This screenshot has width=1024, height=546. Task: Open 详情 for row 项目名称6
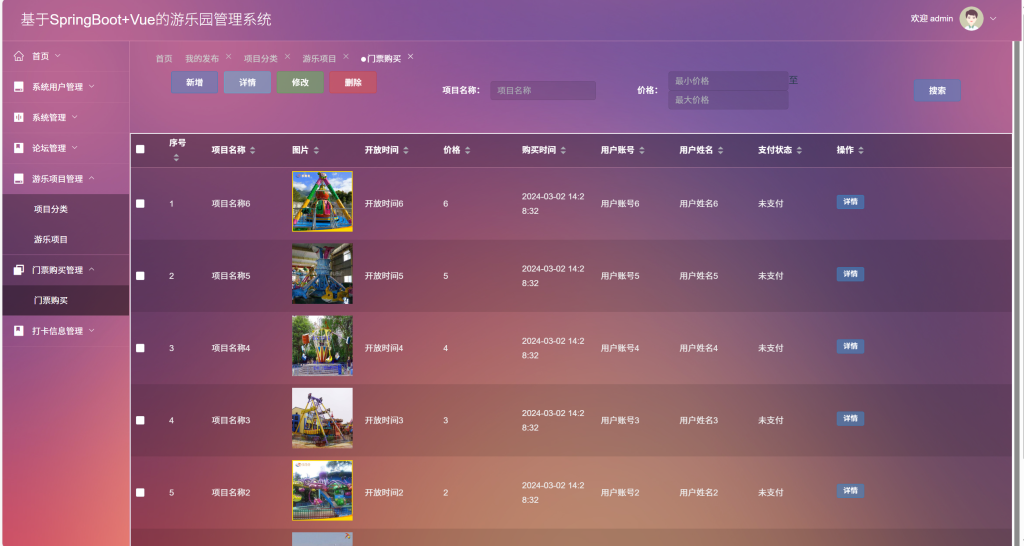[x=850, y=202]
